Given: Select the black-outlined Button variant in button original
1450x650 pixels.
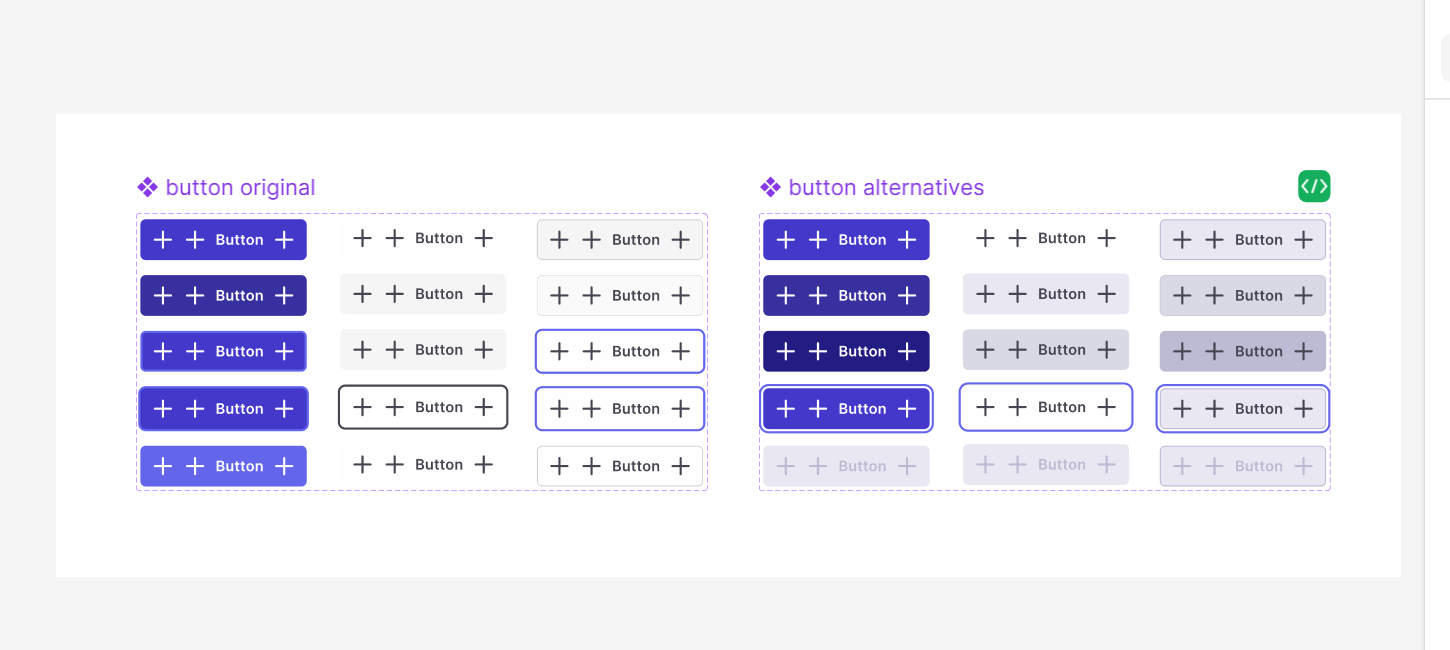Looking at the screenshot, I should (x=423, y=407).
